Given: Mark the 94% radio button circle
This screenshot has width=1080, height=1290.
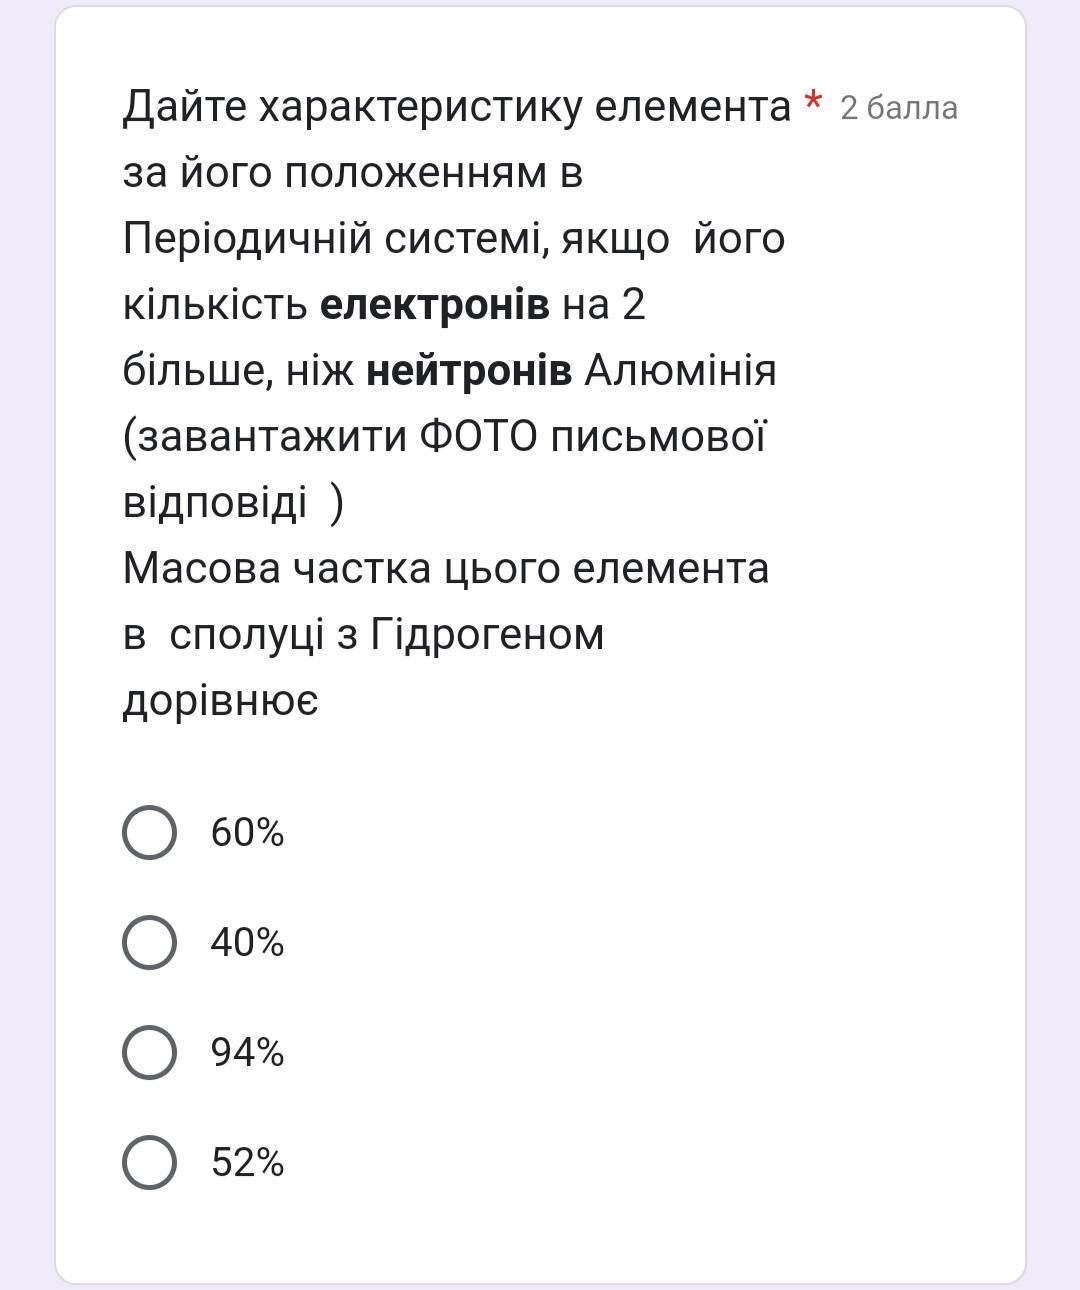Looking at the screenshot, I should click(149, 1052).
